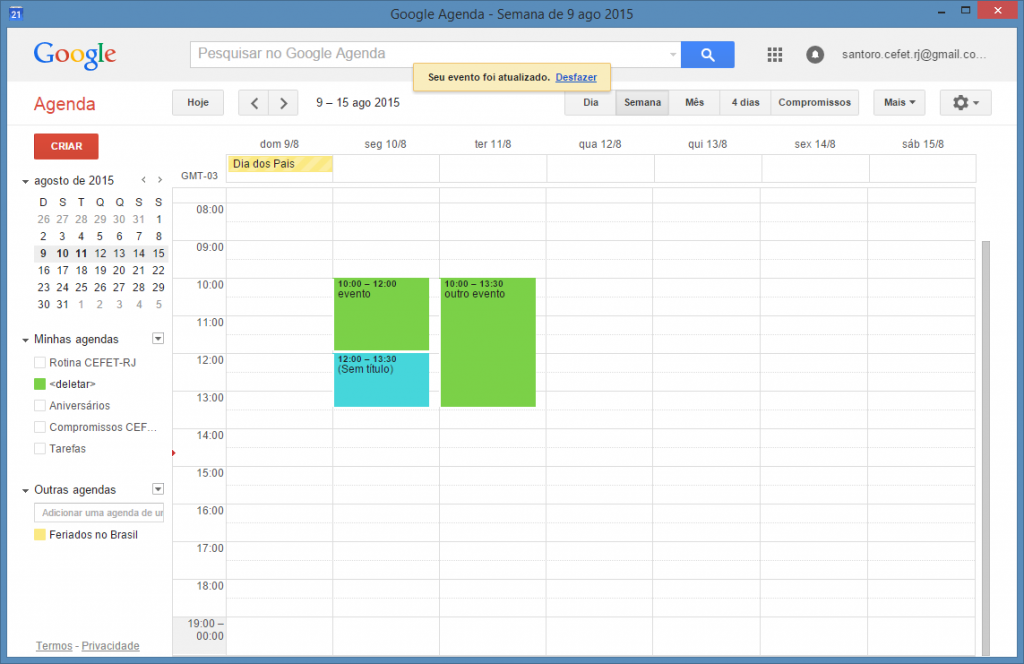
Task: Open the Mais dropdown menu
Action: click(x=899, y=103)
